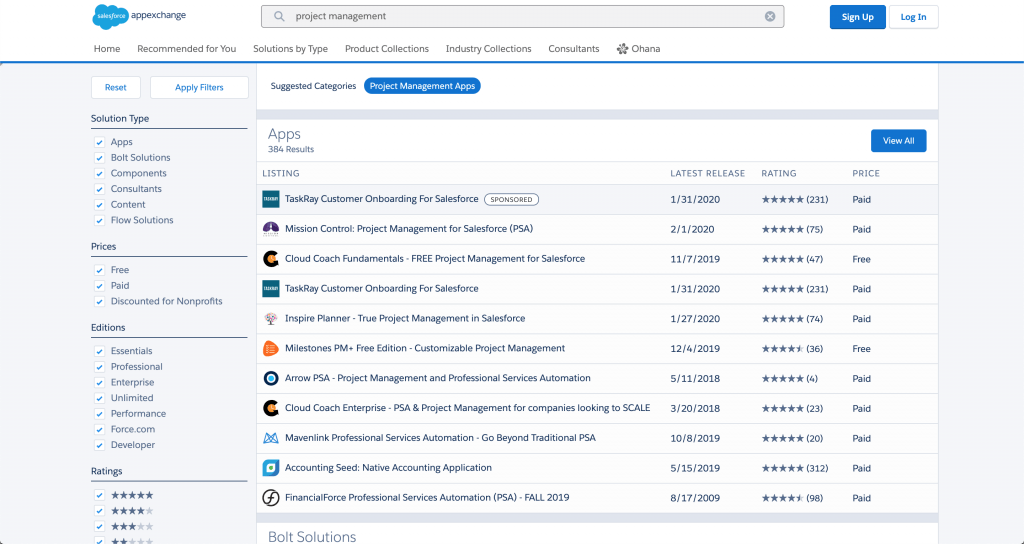Click the Ohana flower icon
The width and height of the screenshot is (1024, 544).
(x=622, y=49)
